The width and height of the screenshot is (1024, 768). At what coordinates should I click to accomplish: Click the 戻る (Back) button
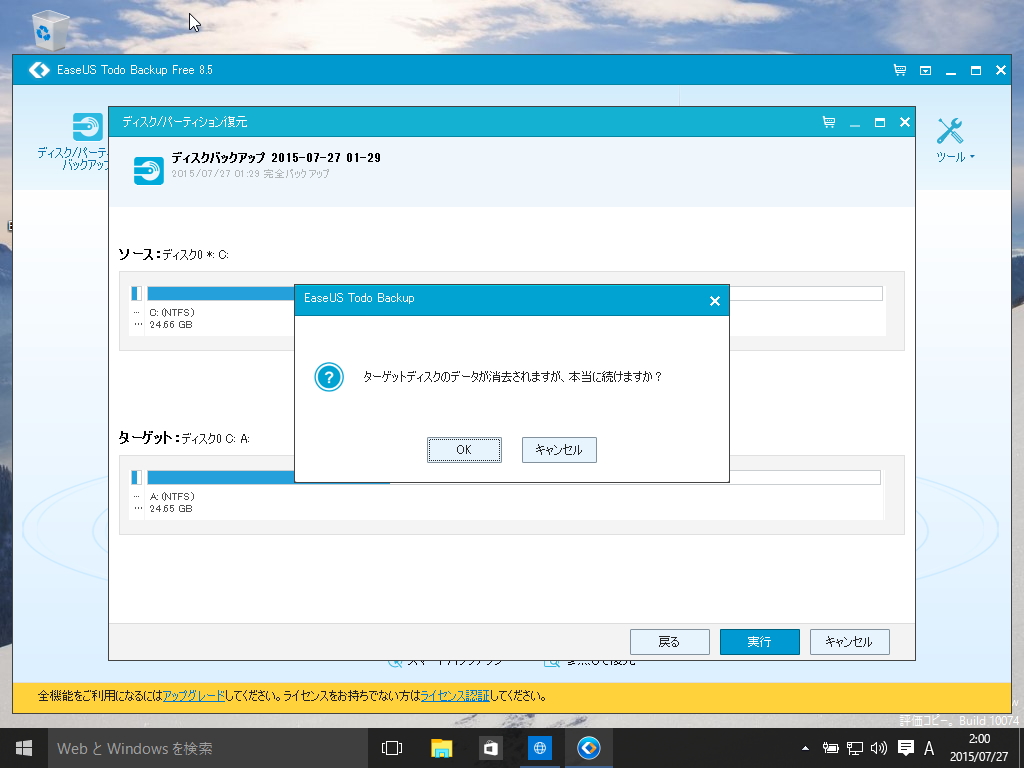[x=669, y=642]
